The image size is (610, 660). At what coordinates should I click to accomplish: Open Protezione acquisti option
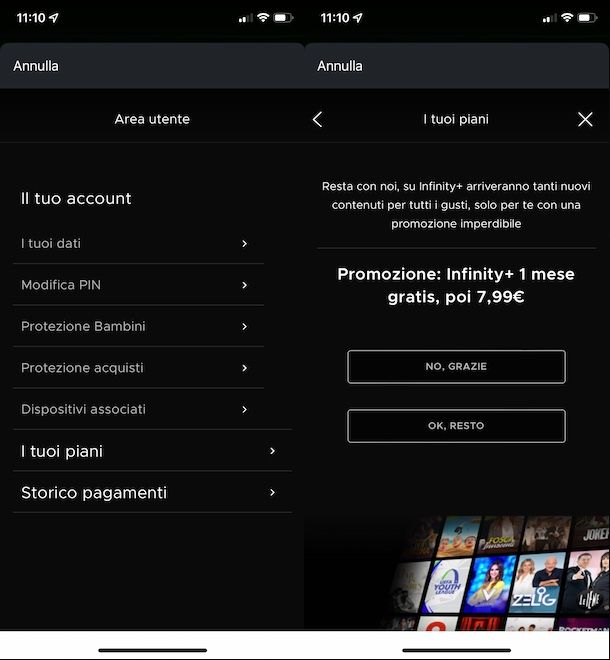tap(139, 368)
